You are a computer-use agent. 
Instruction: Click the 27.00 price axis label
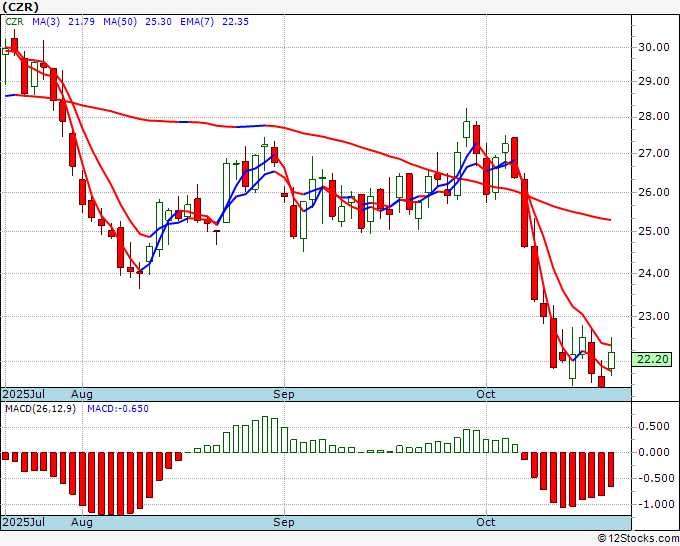tap(654, 153)
